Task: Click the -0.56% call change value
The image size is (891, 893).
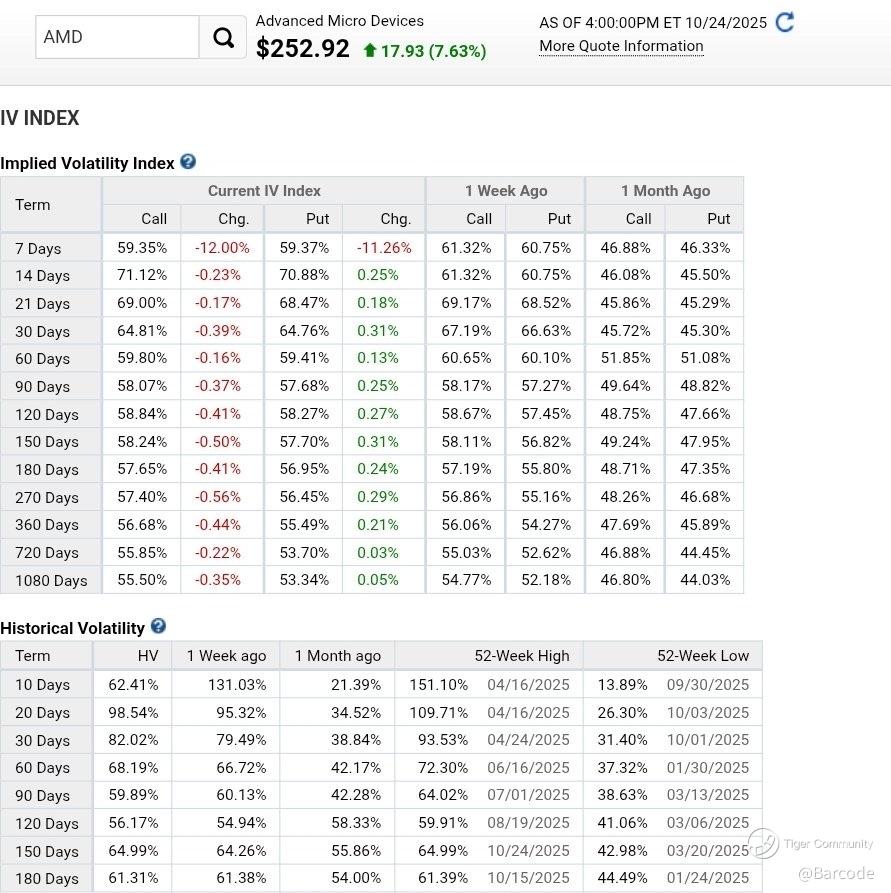Action: (218, 497)
